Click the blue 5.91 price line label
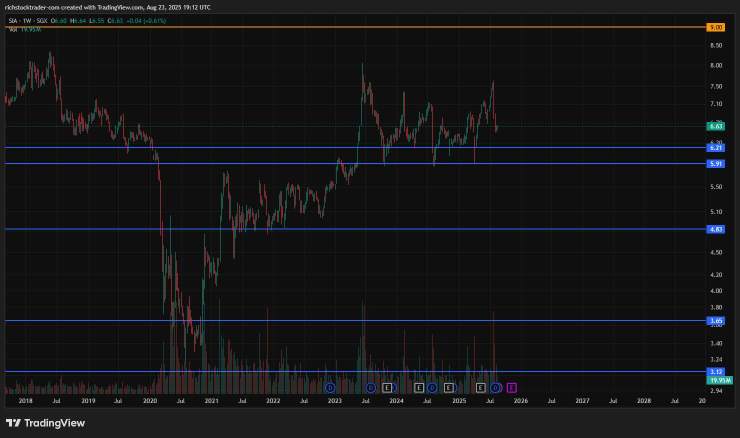The height and width of the screenshot is (438, 740). click(x=715, y=164)
